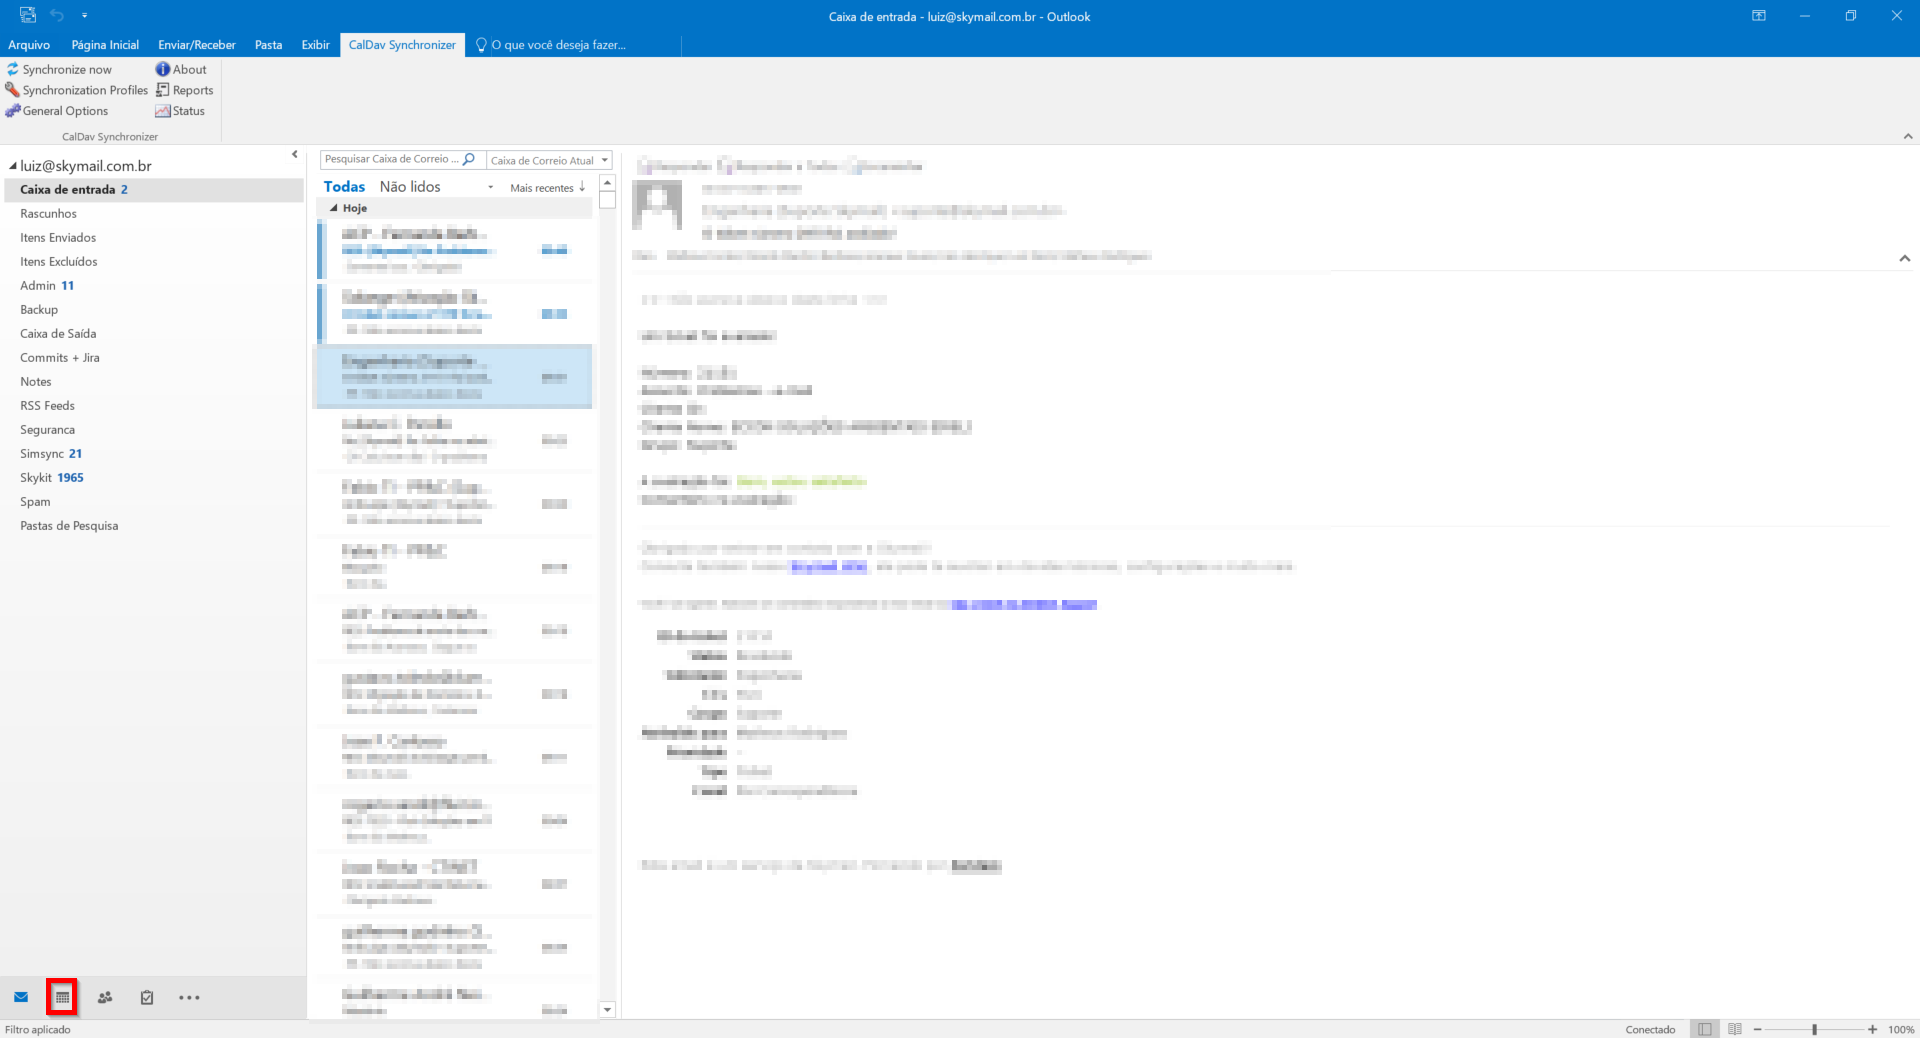Open the Mais recentes sort menu
The image size is (1920, 1038).
click(x=542, y=188)
